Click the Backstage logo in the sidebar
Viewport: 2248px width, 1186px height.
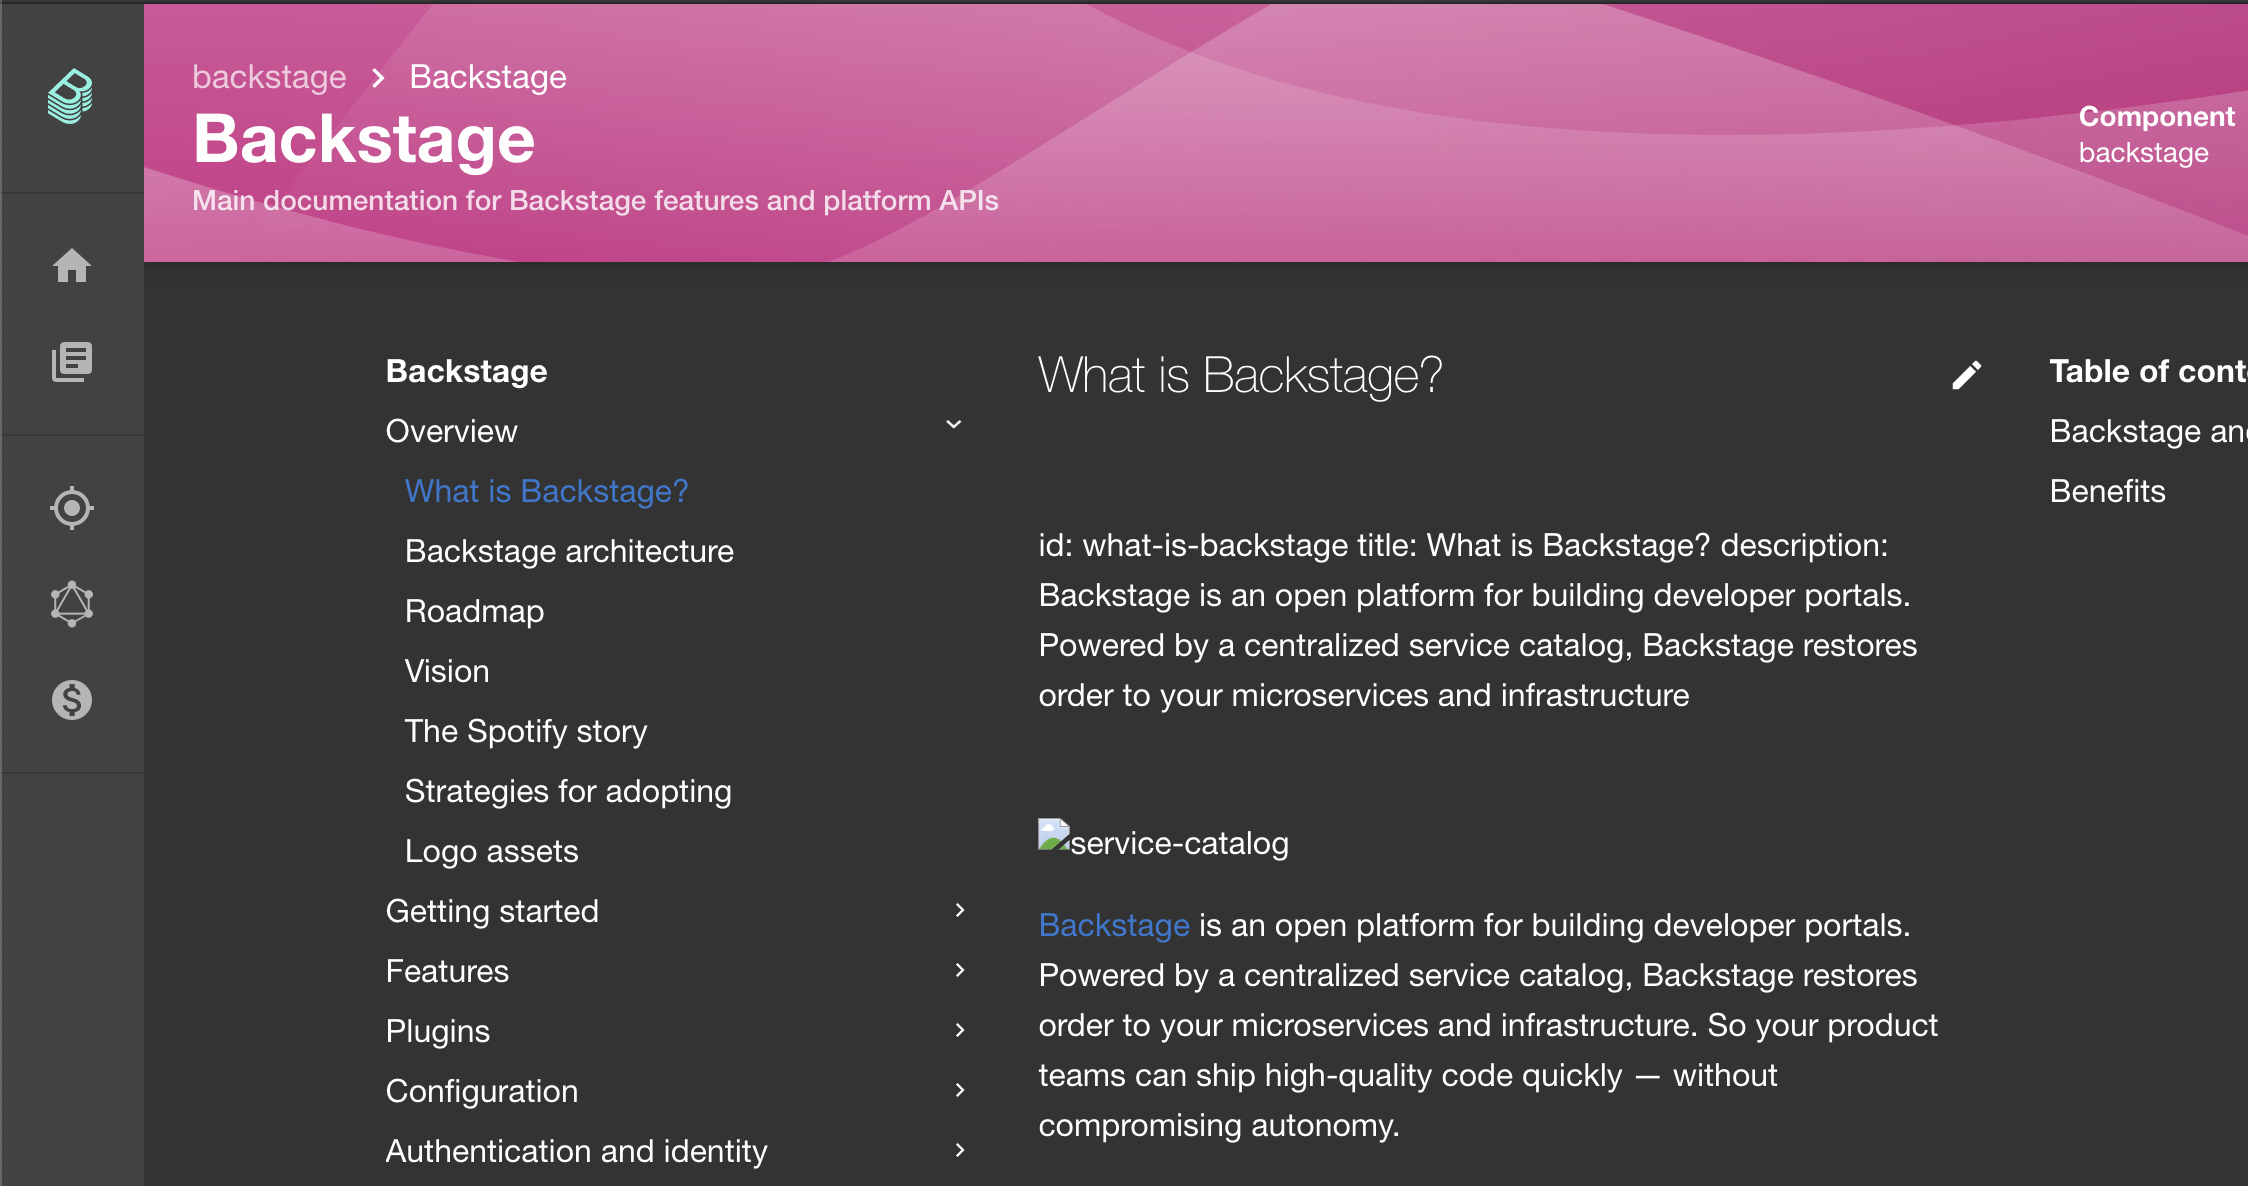[x=70, y=97]
